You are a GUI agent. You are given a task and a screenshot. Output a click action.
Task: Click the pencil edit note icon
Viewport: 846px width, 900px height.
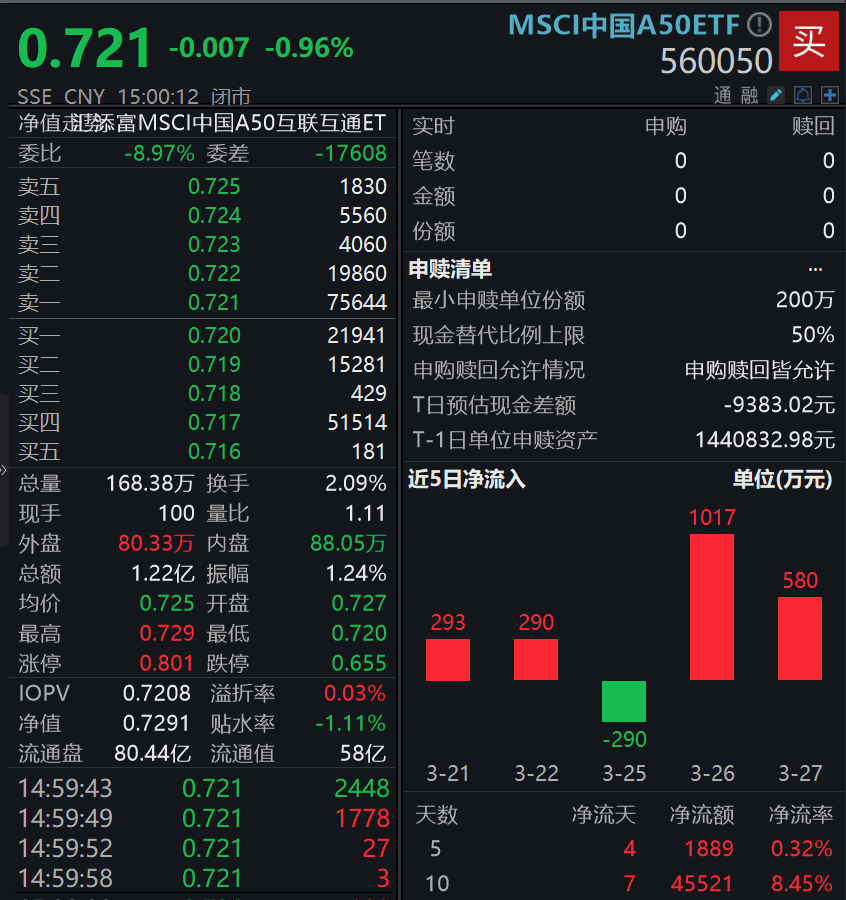pyautogui.click(x=776, y=95)
